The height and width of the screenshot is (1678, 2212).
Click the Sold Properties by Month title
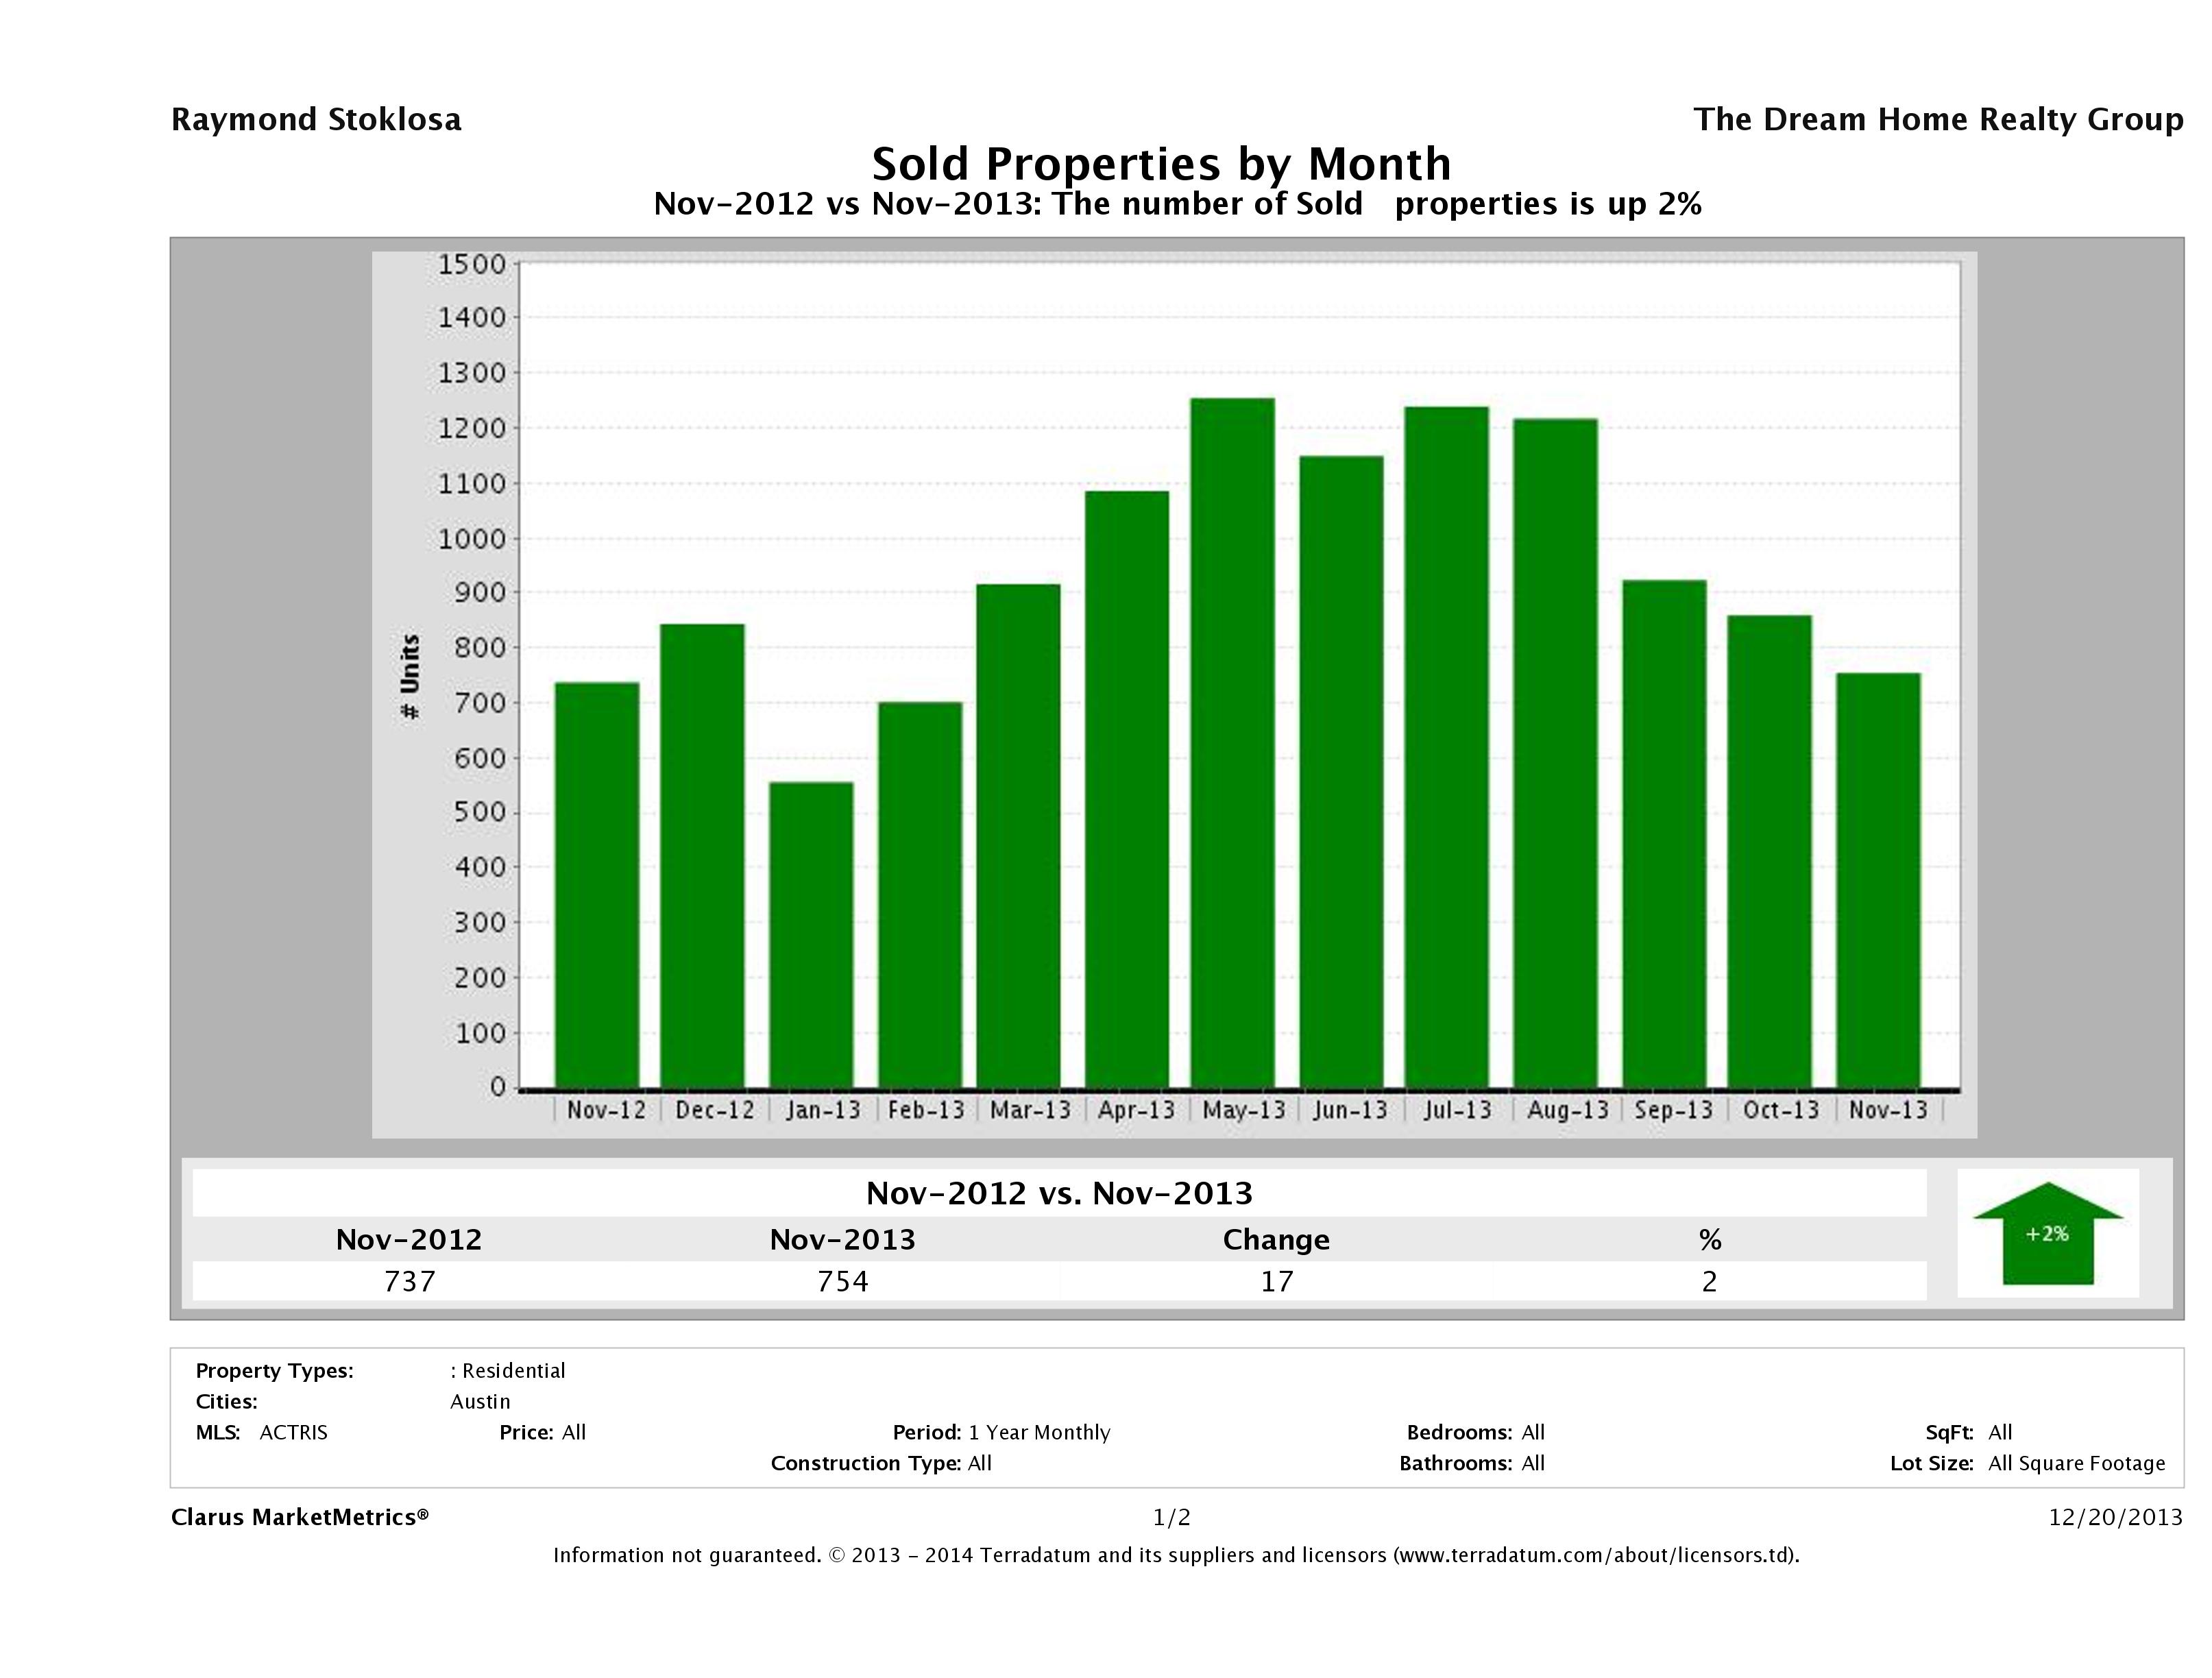[1161, 163]
